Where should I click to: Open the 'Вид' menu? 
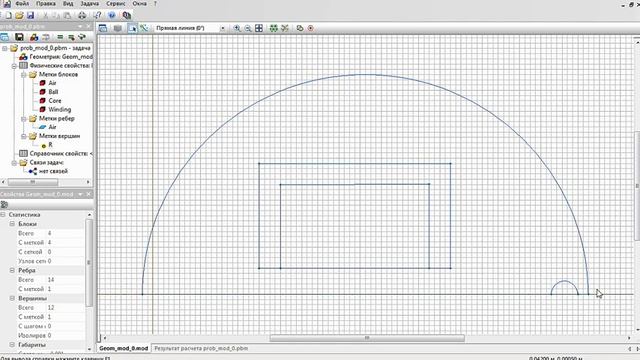tap(68, 3)
